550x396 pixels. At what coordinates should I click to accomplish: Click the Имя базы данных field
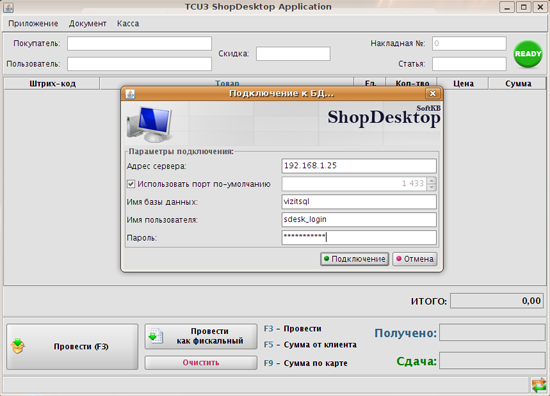(359, 202)
